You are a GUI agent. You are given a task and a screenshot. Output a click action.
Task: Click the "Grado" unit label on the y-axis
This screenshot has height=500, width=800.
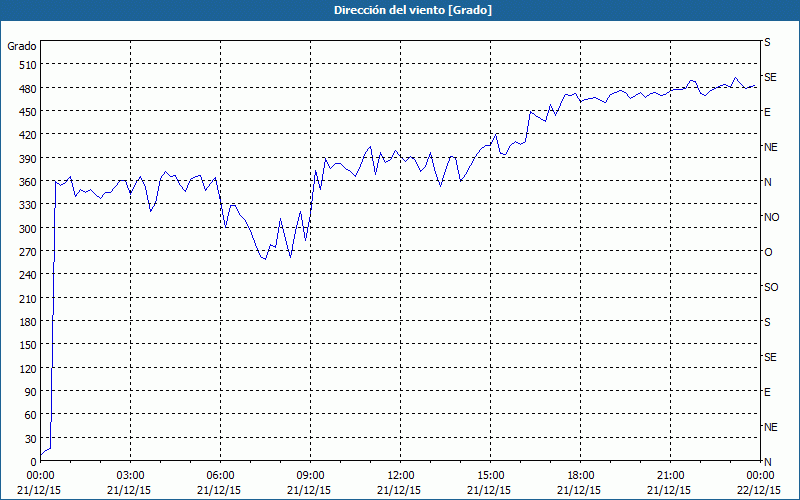tap(22, 46)
